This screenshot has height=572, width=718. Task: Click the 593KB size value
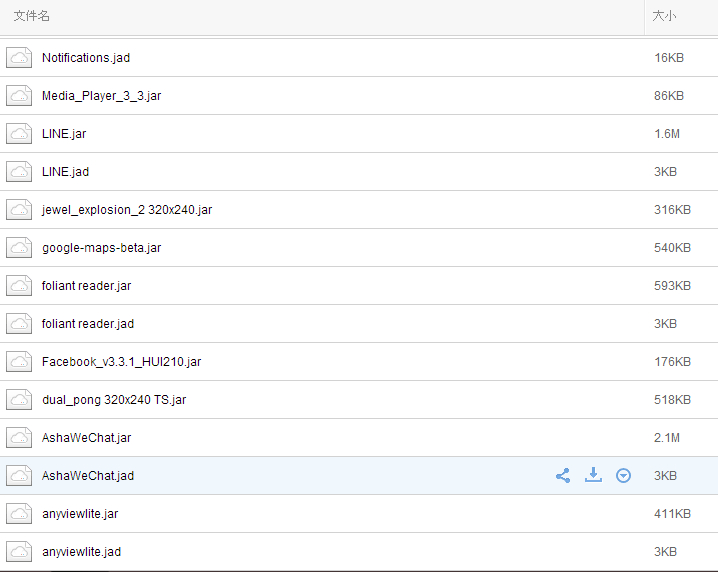click(672, 286)
